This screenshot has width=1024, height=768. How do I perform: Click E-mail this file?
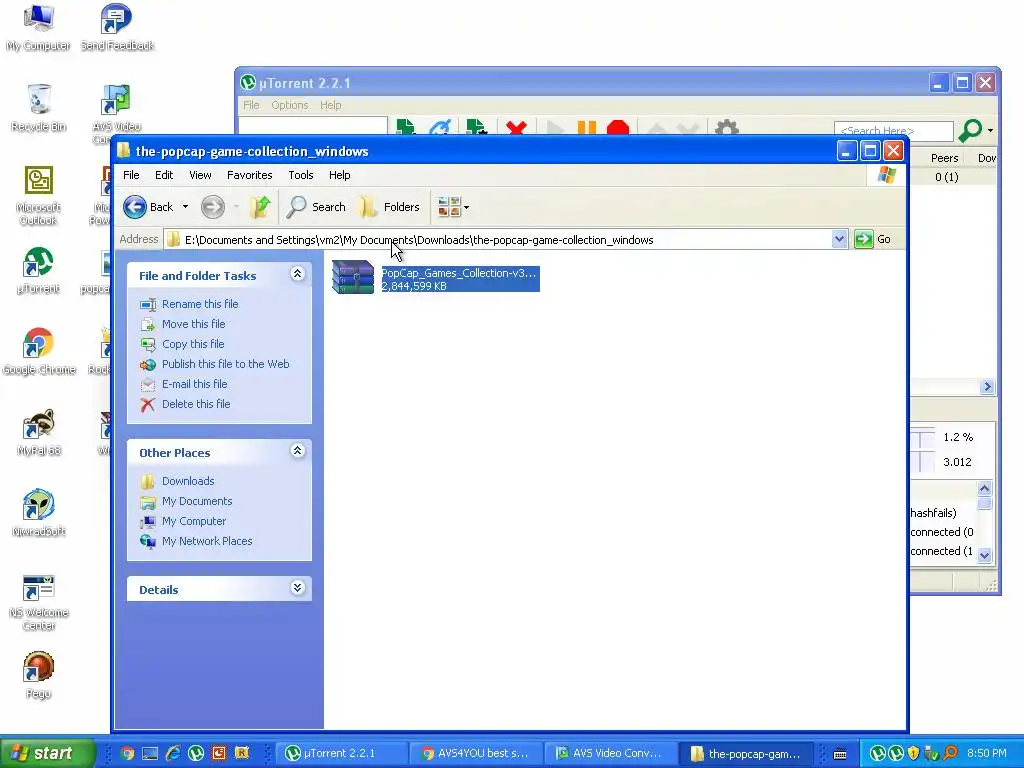point(195,384)
